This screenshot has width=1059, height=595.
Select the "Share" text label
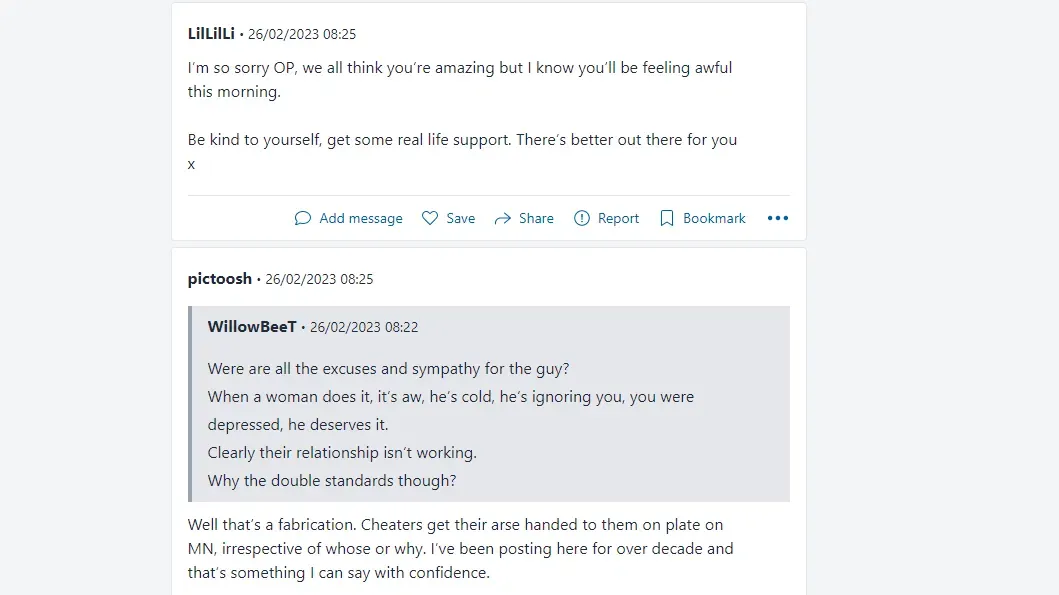coord(536,218)
